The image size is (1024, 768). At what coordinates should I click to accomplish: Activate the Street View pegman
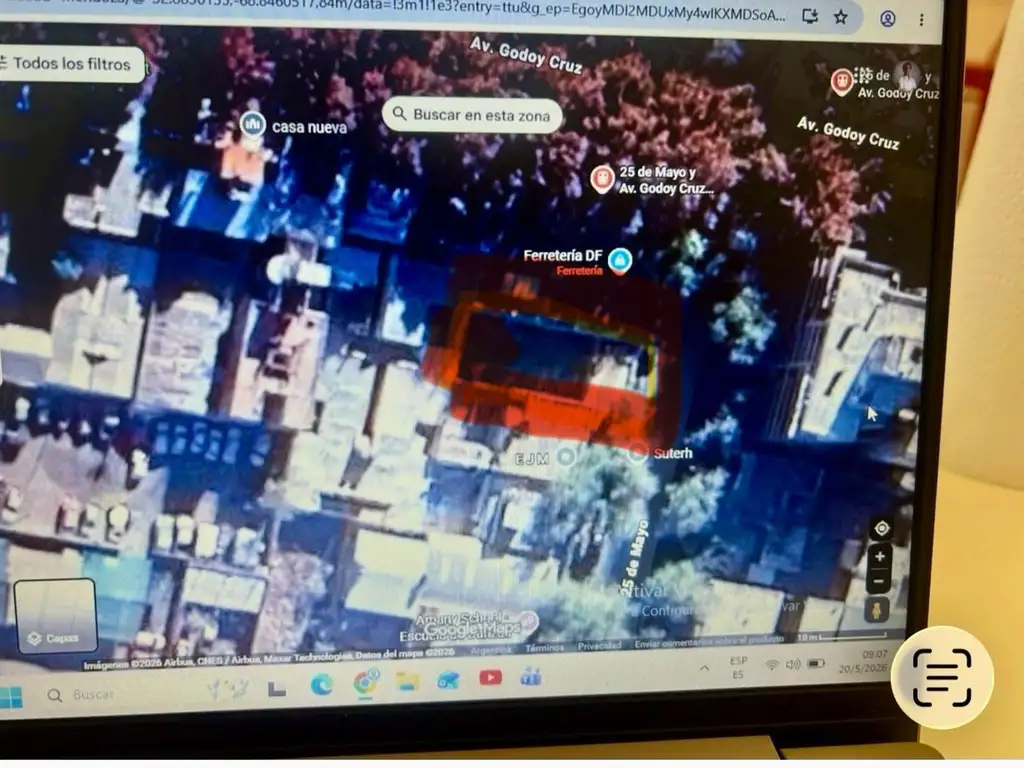coord(876,610)
